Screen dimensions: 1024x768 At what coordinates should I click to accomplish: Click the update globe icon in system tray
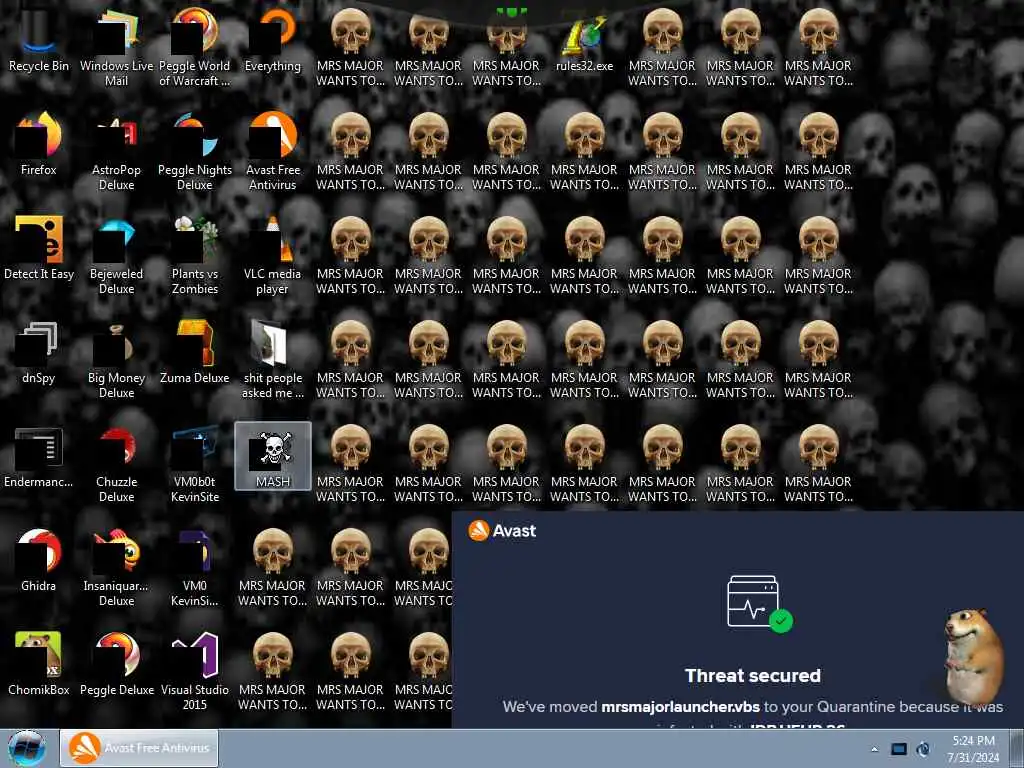coord(923,749)
